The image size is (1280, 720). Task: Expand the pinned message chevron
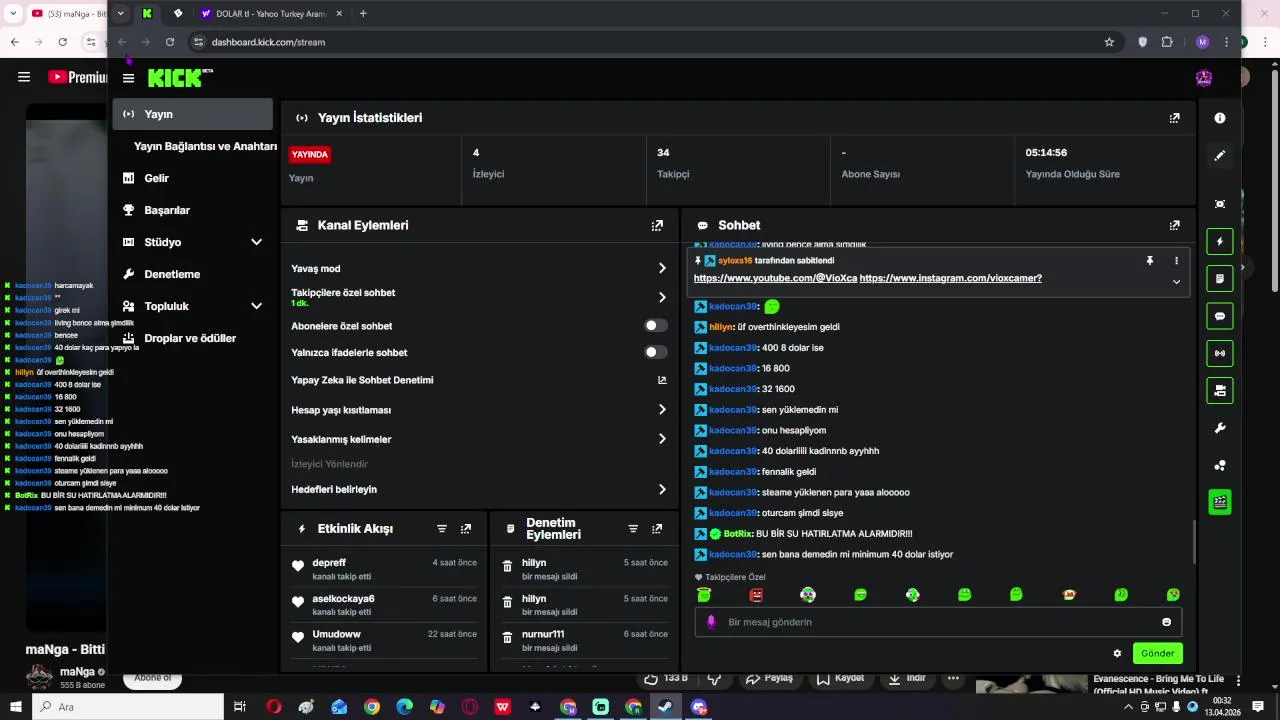click(1176, 282)
